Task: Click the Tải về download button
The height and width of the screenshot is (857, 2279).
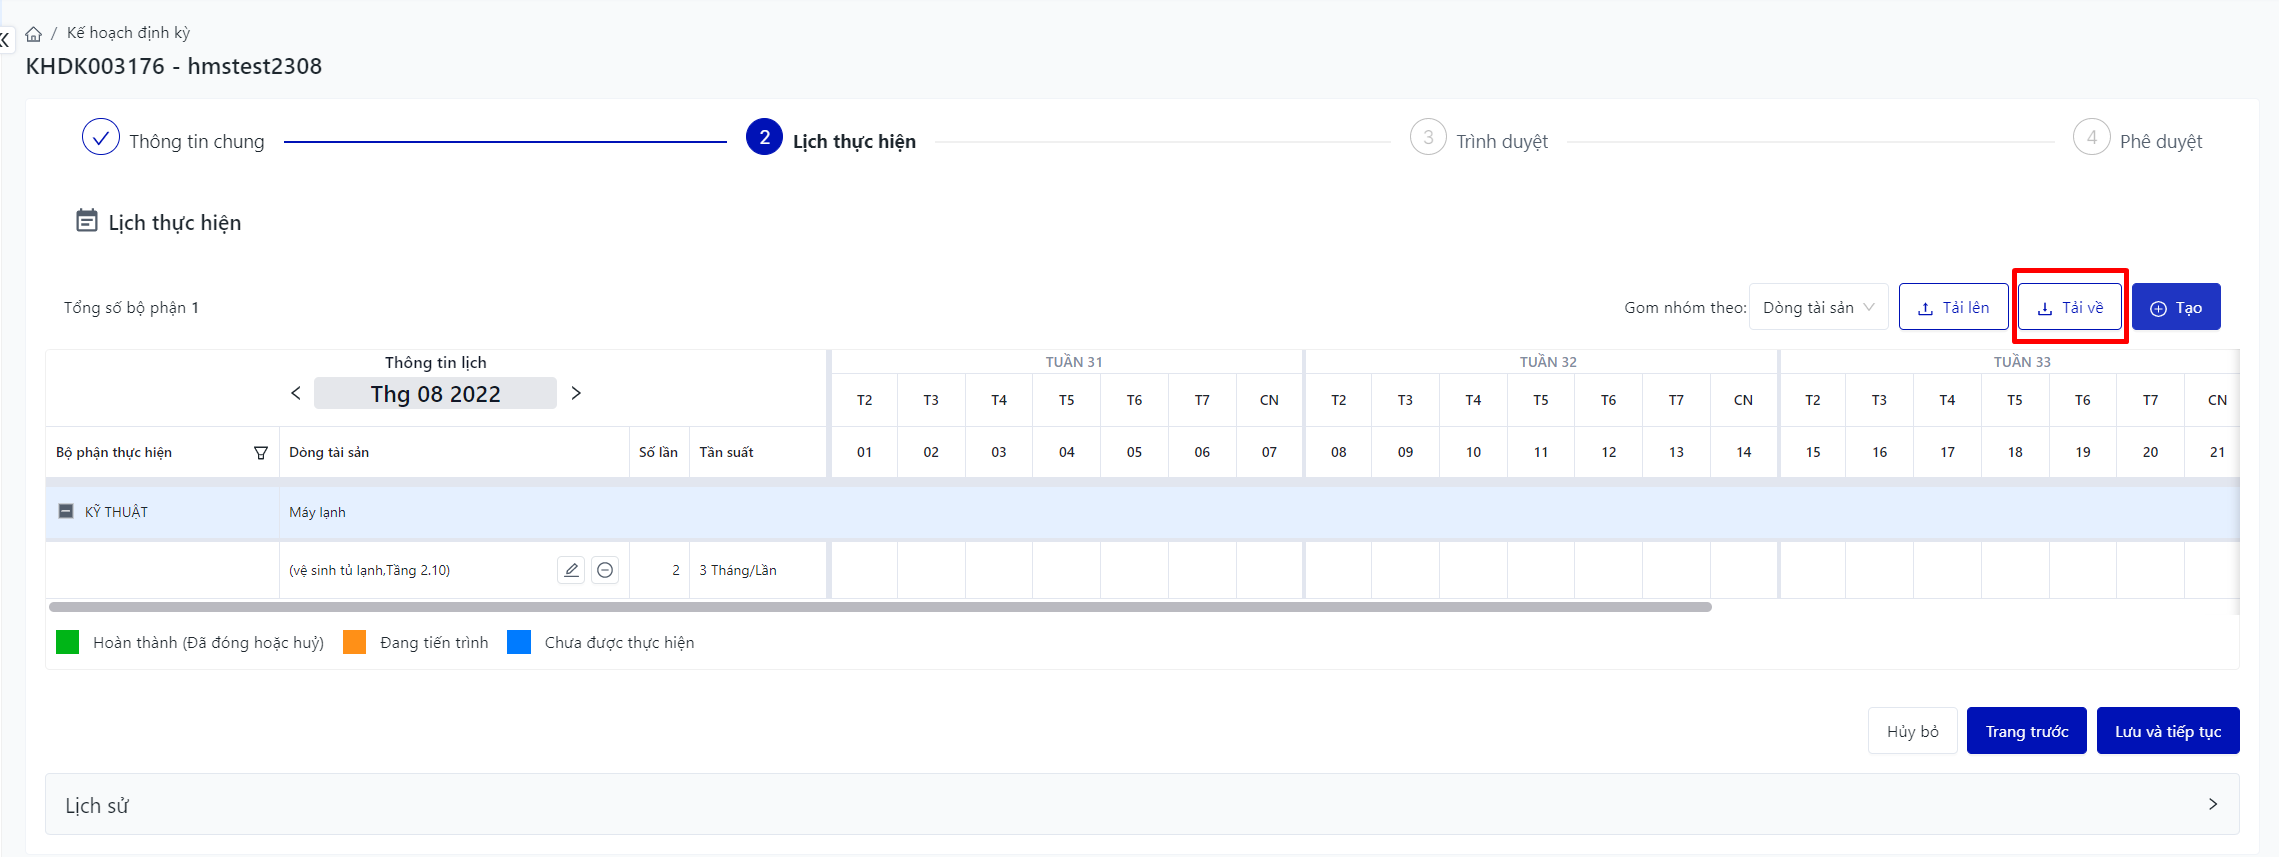Action: [x=2069, y=307]
